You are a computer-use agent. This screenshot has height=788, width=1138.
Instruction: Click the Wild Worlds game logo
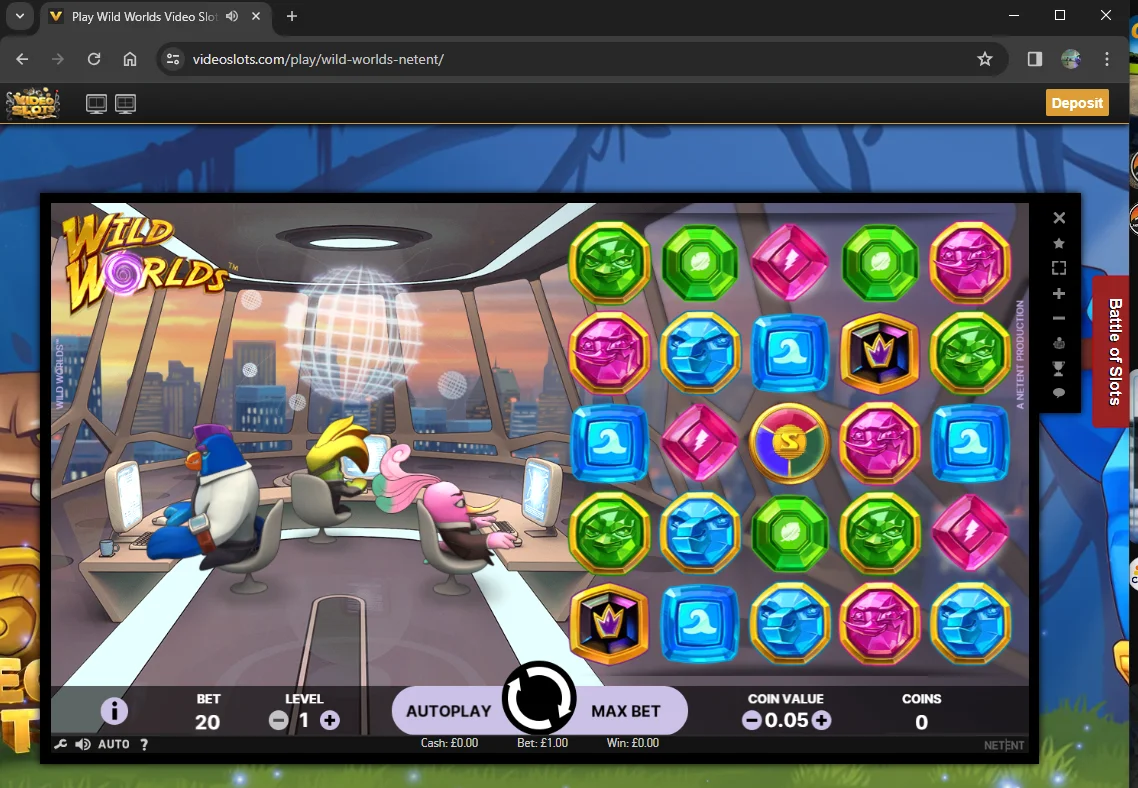tap(145, 263)
